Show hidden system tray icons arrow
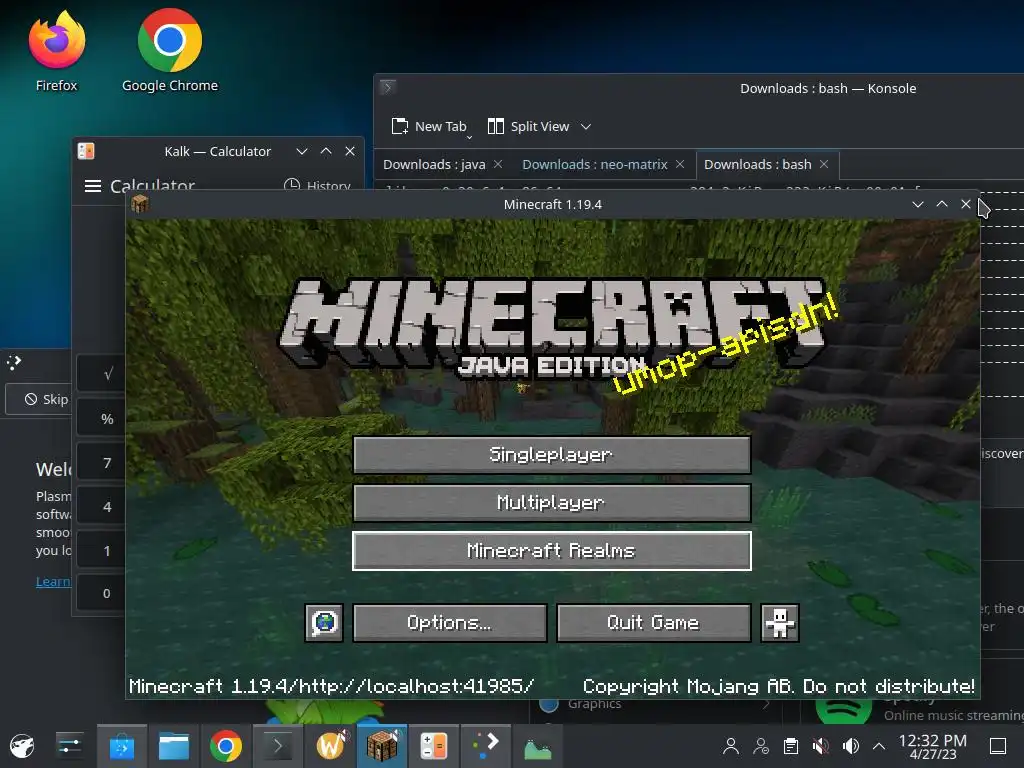Screen dimensions: 1024x768 click(x=879, y=746)
